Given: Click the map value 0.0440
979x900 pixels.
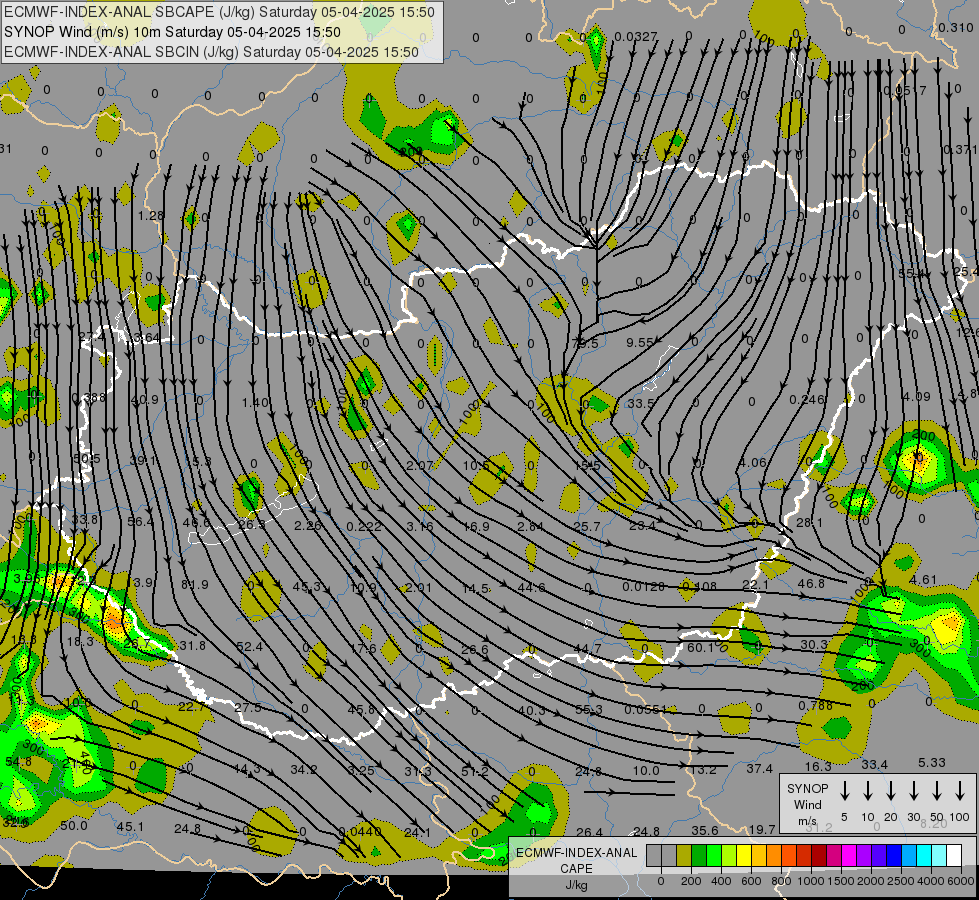Looking at the screenshot, I should pos(360,832).
